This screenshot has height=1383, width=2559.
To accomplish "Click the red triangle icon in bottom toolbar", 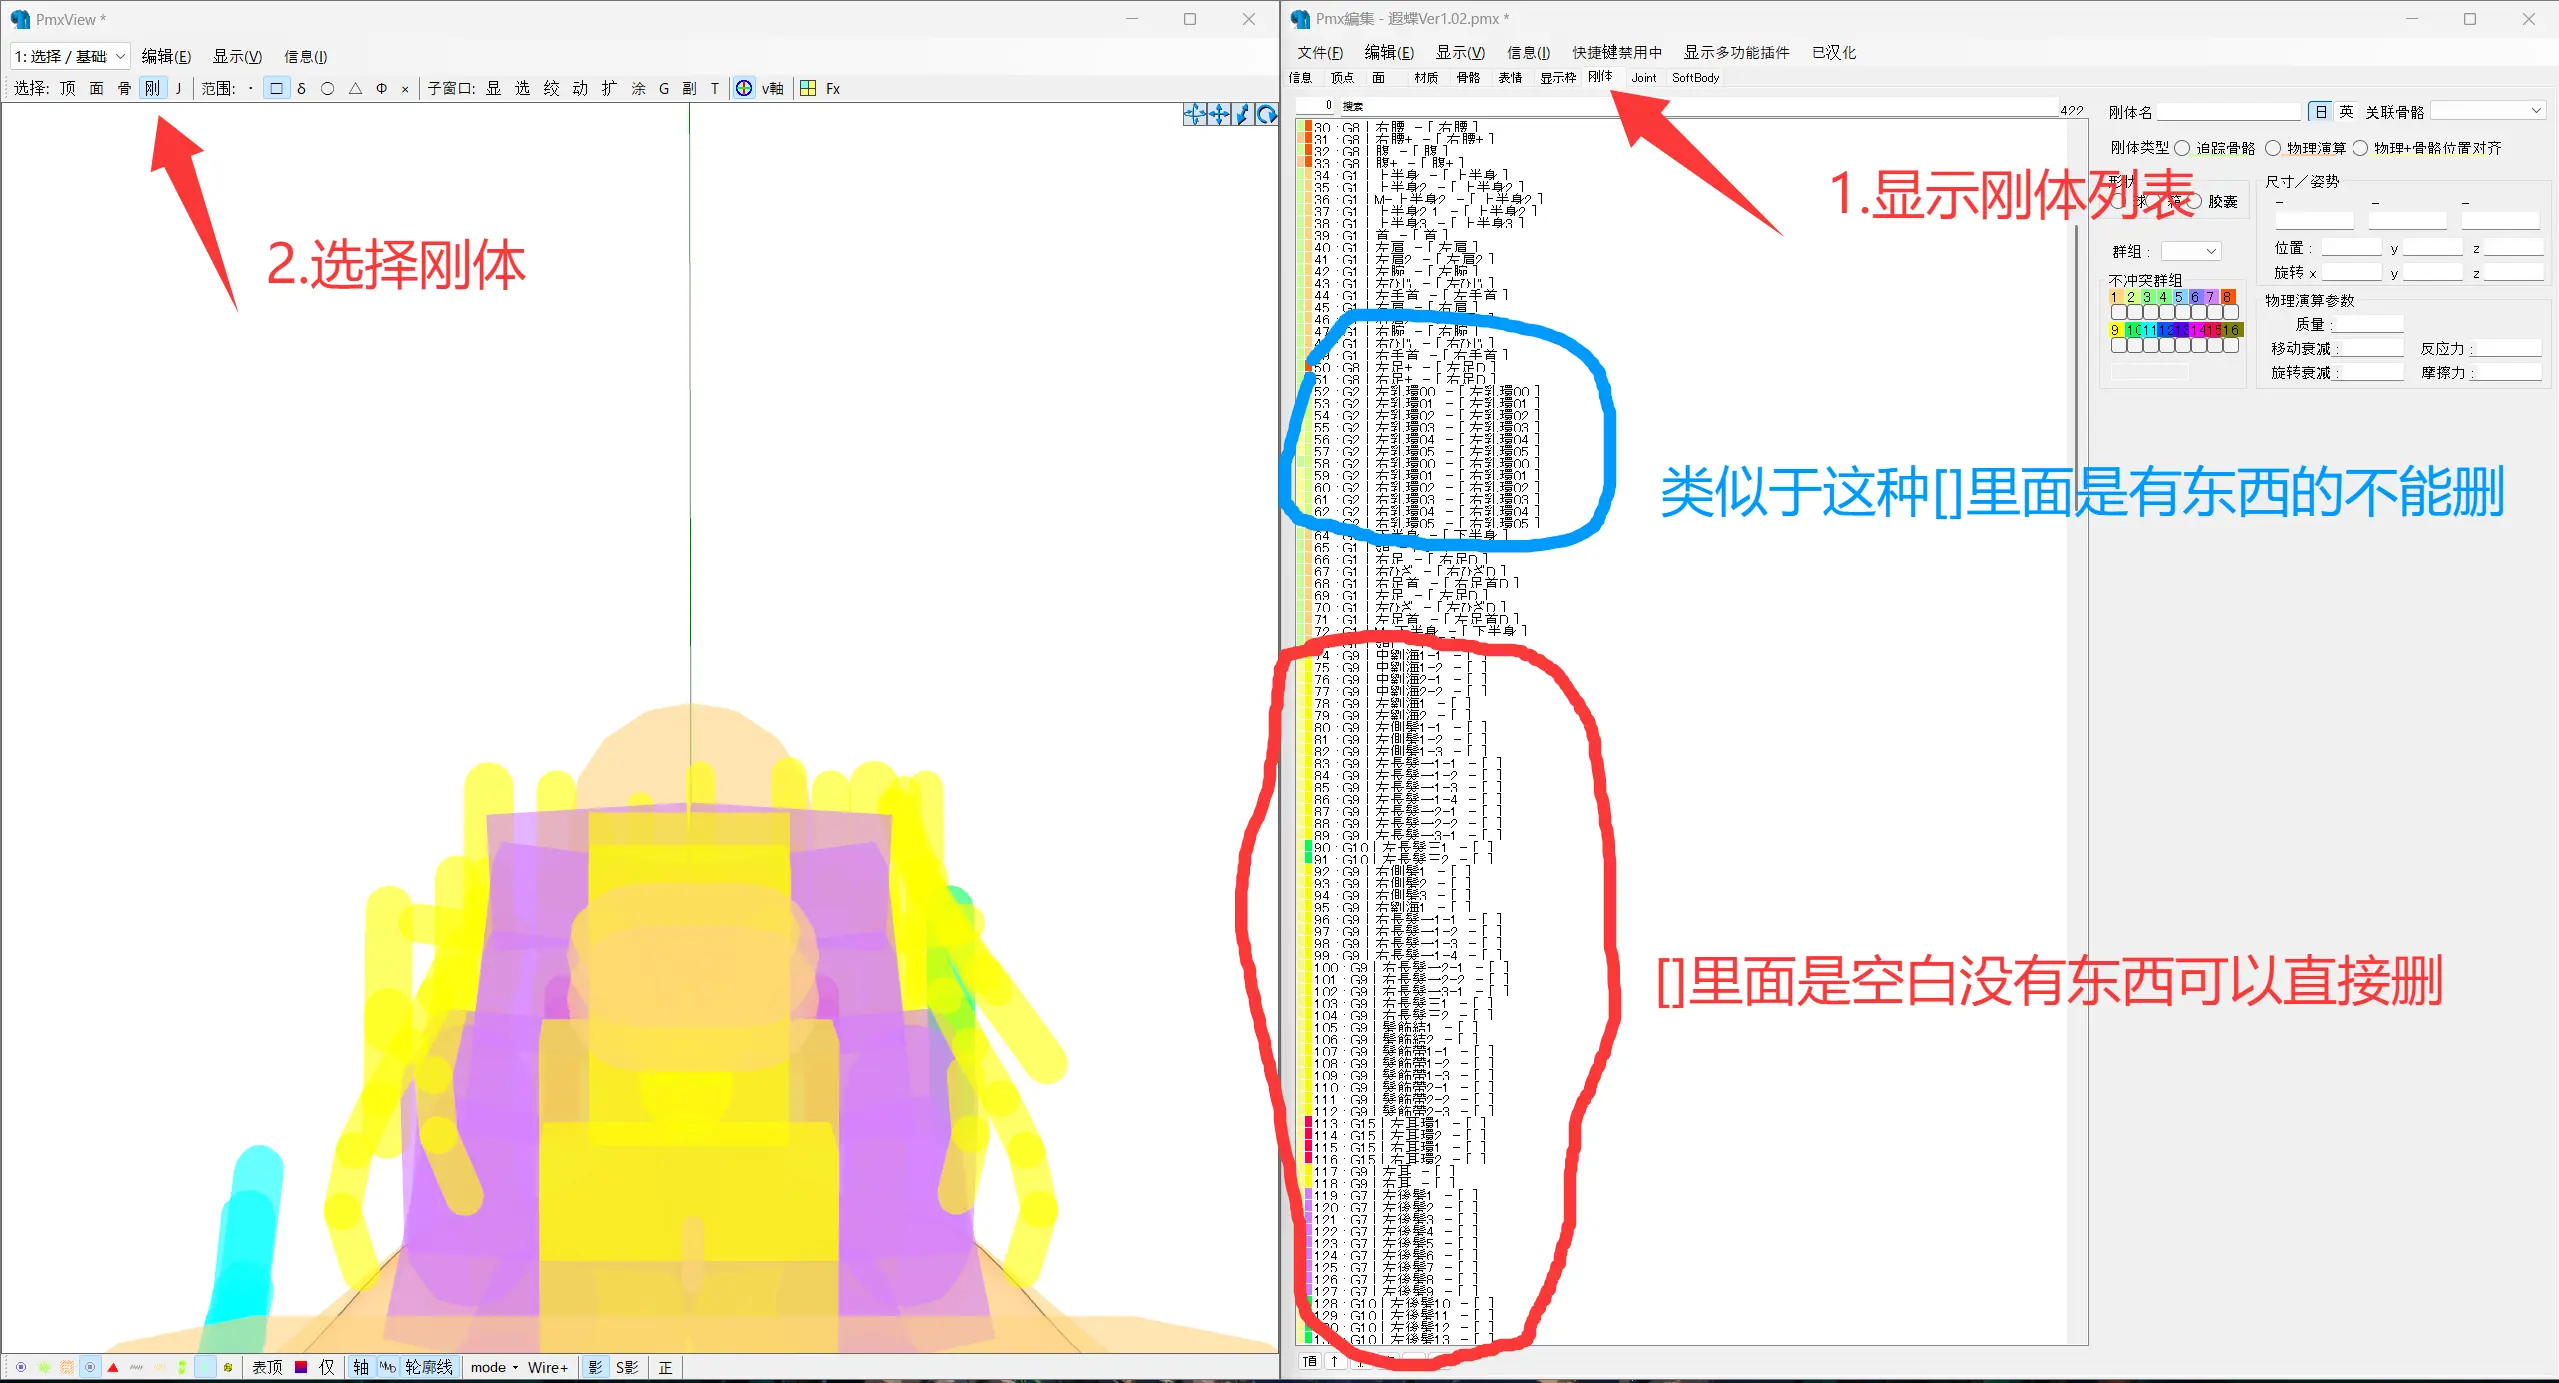I will pyautogui.click(x=113, y=1367).
